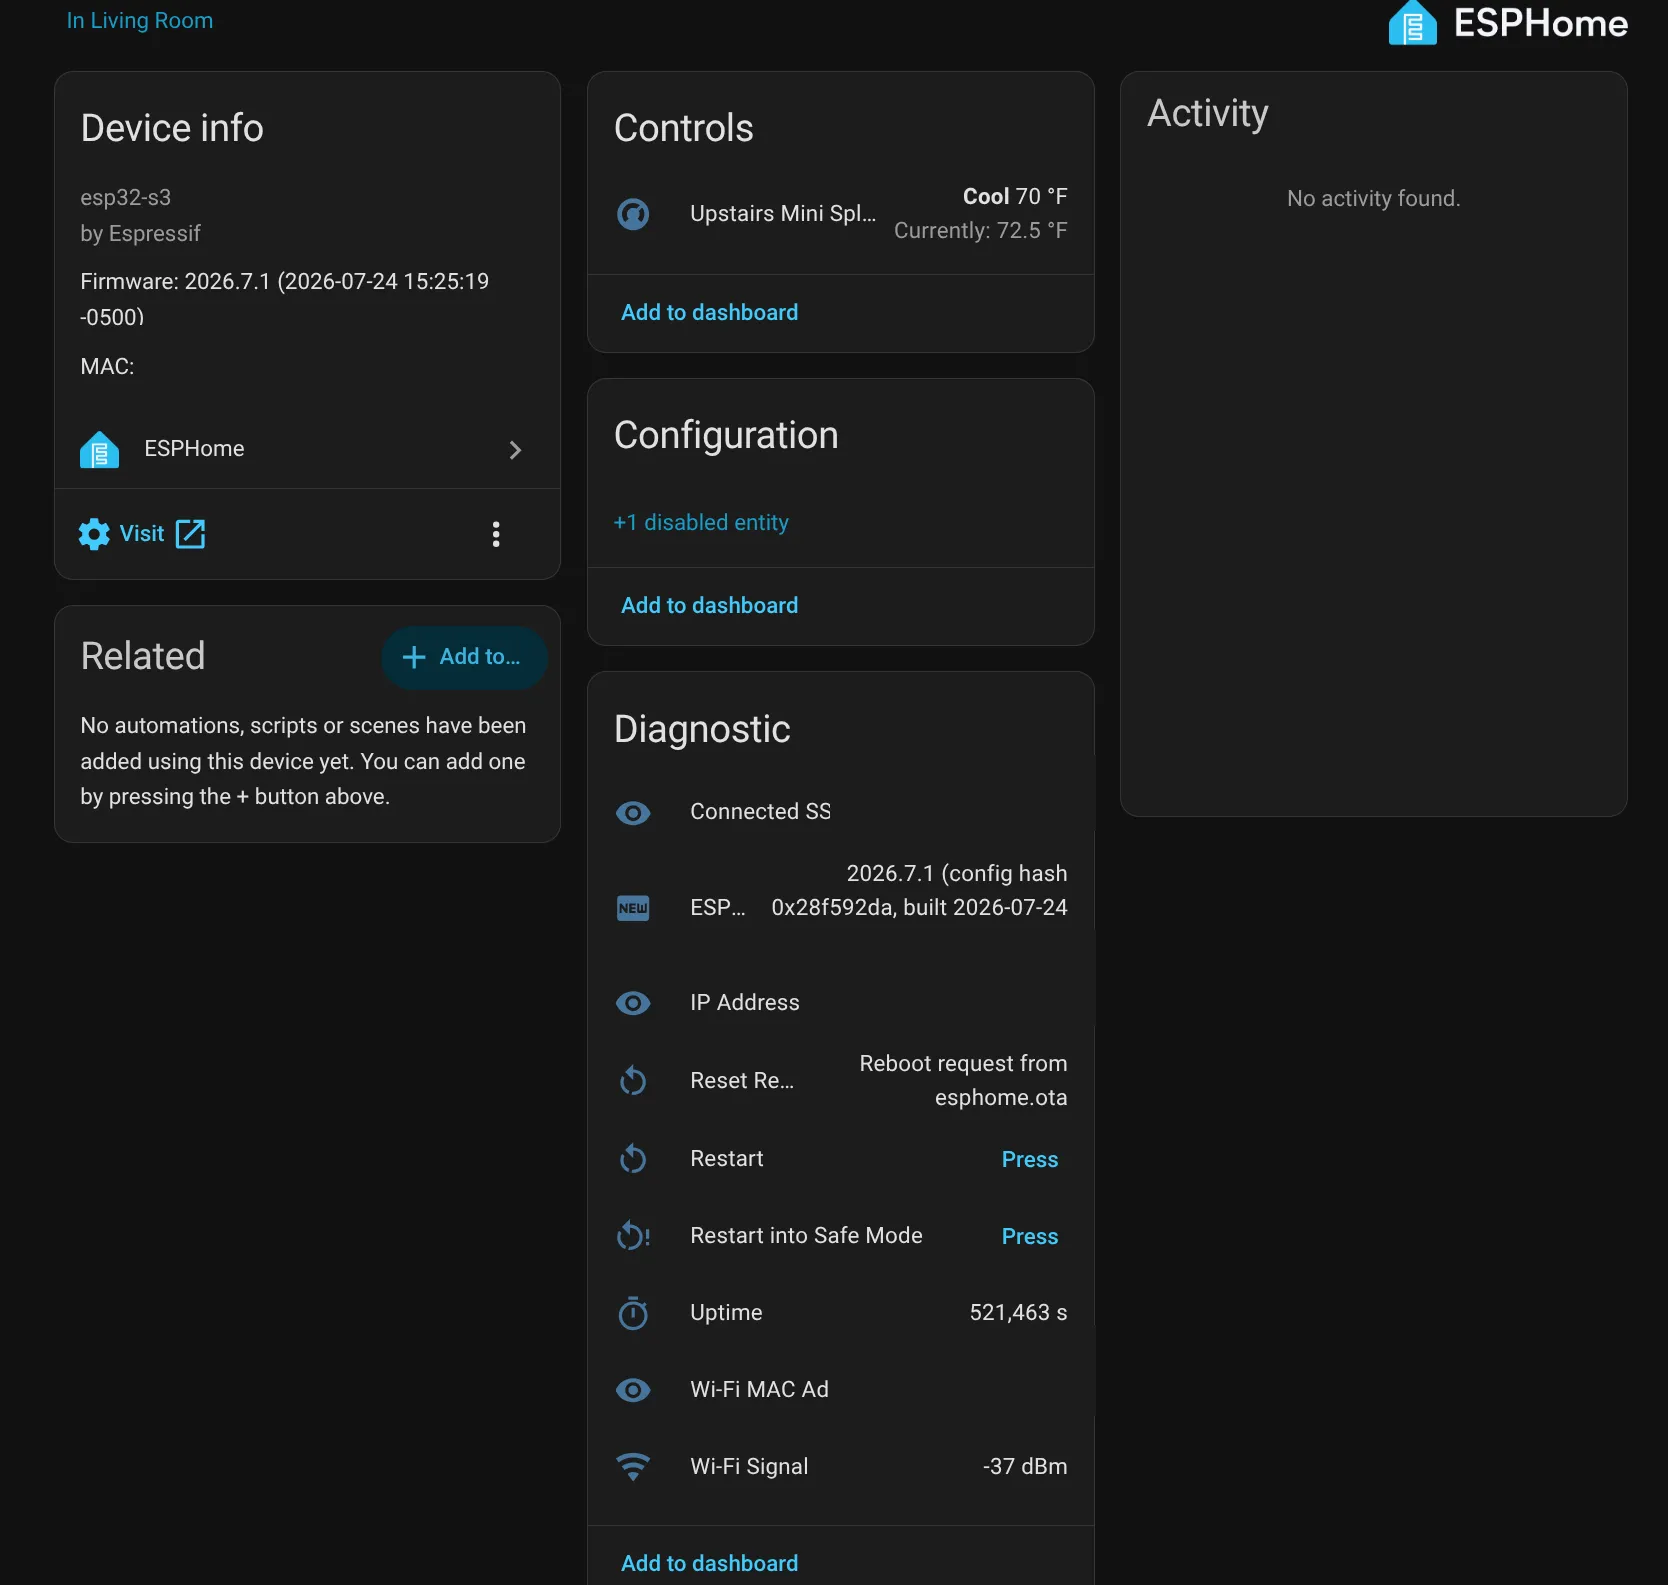
Task: Click the Restart row icon
Action: (633, 1159)
